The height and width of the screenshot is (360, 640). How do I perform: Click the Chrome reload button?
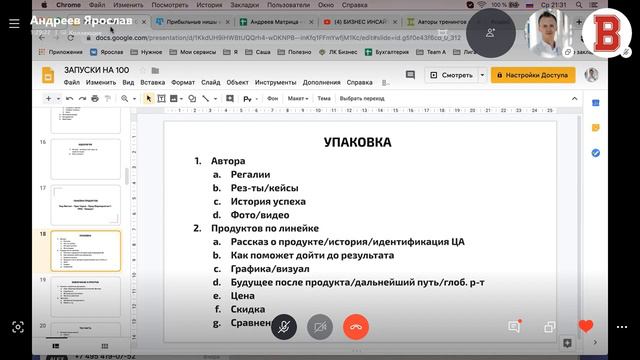(70, 38)
